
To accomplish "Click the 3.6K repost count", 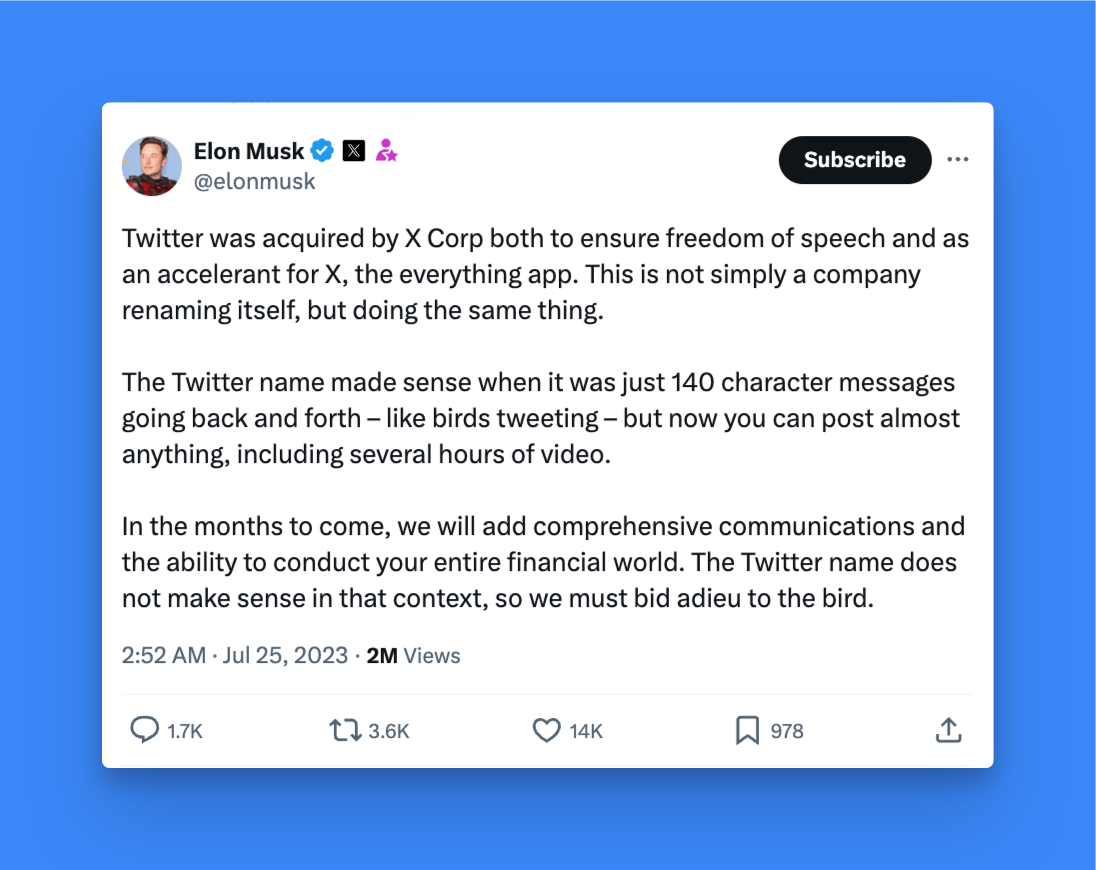I will [389, 731].
